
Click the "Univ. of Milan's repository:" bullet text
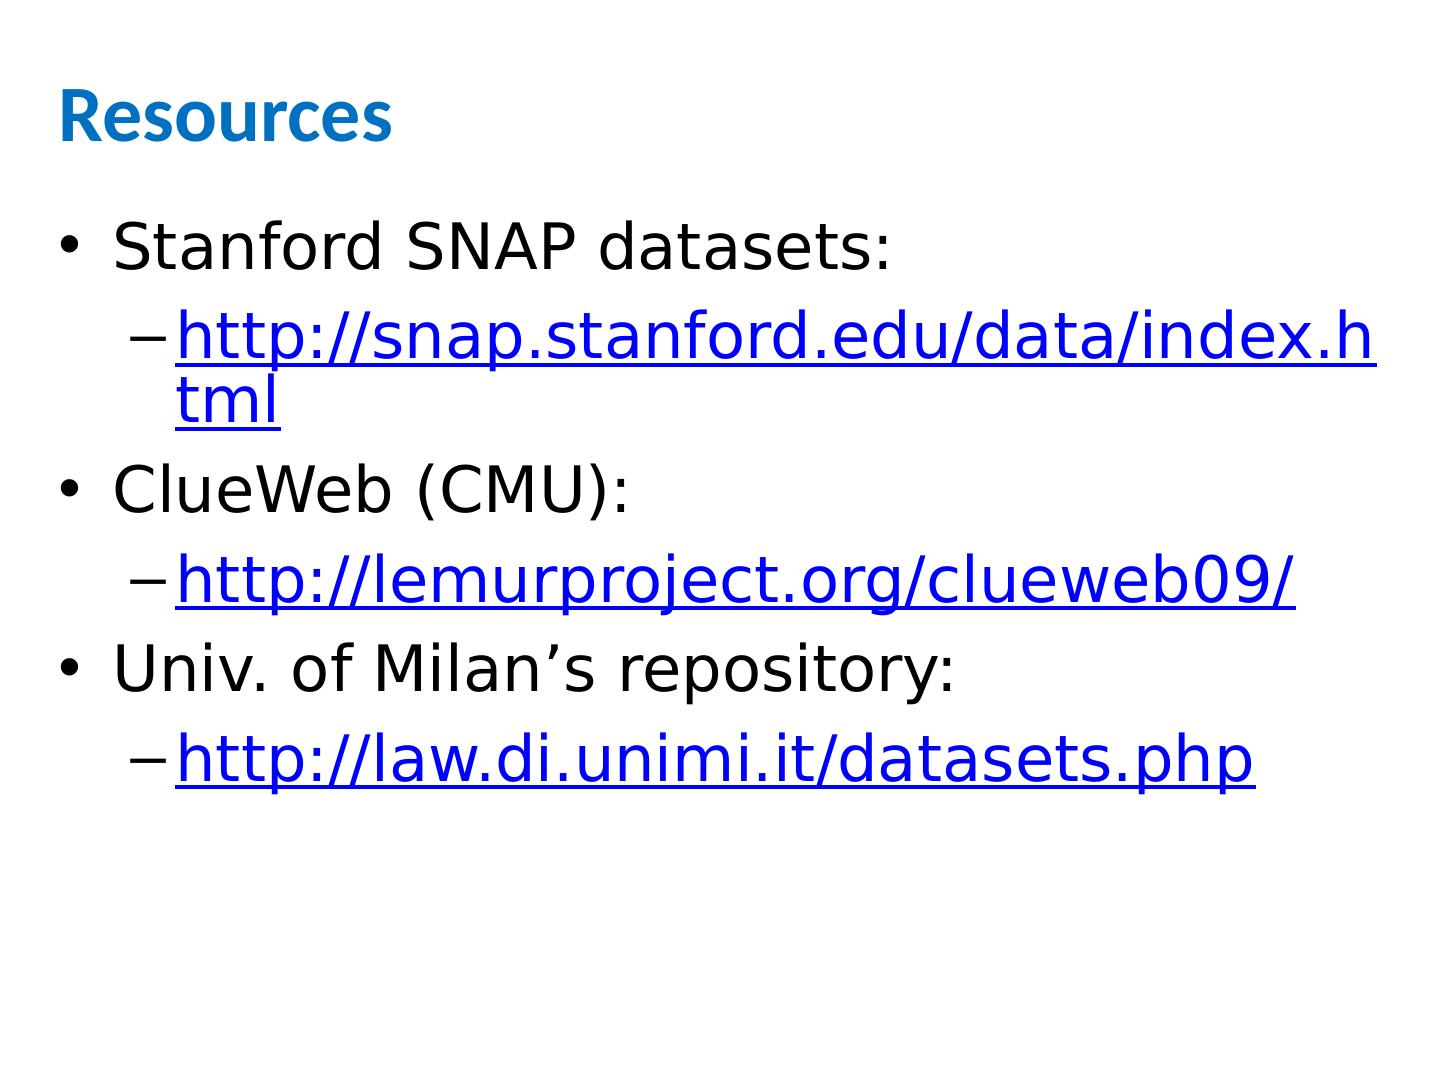(x=534, y=669)
